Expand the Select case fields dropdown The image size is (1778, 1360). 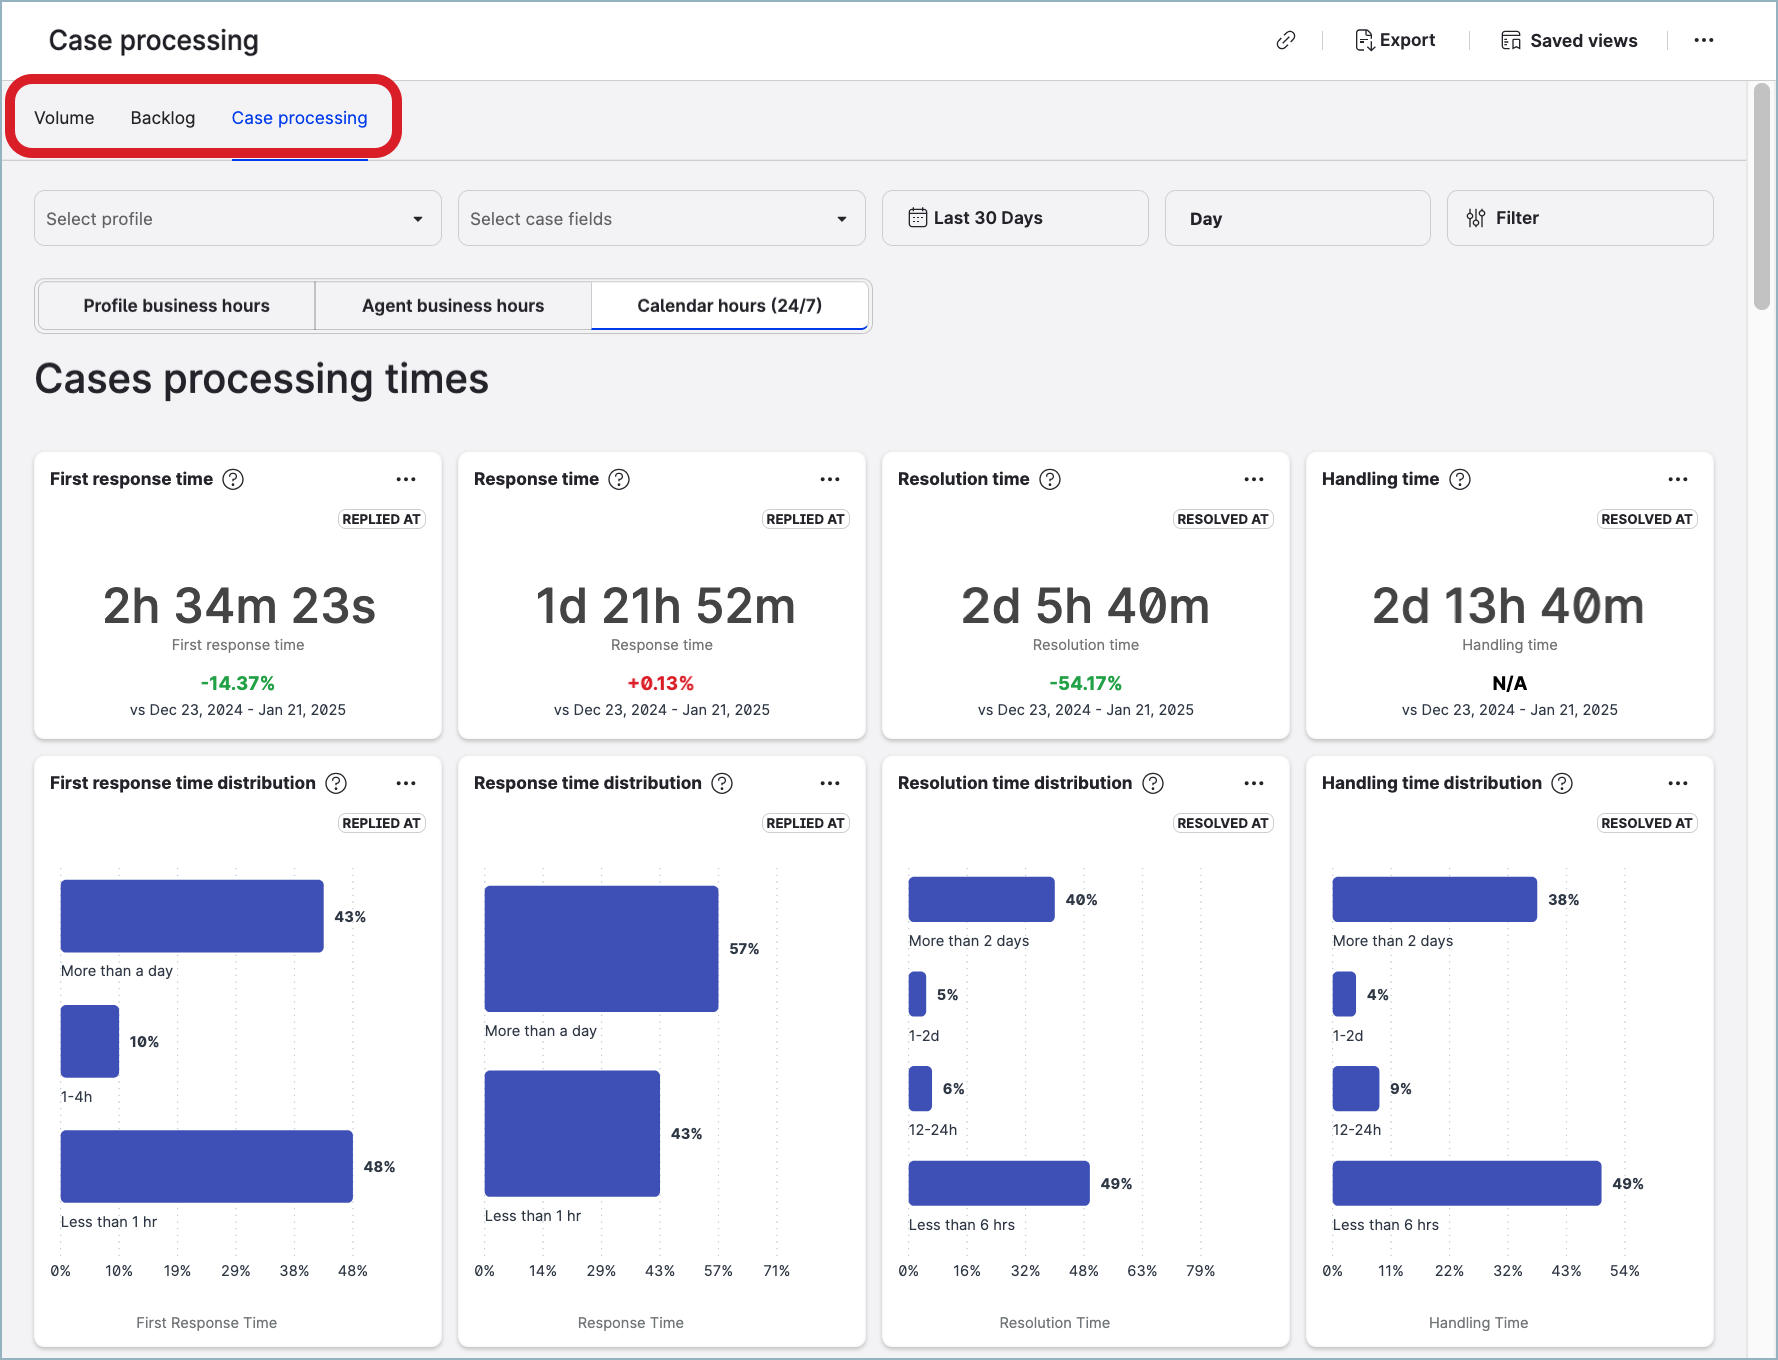coord(661,219)
